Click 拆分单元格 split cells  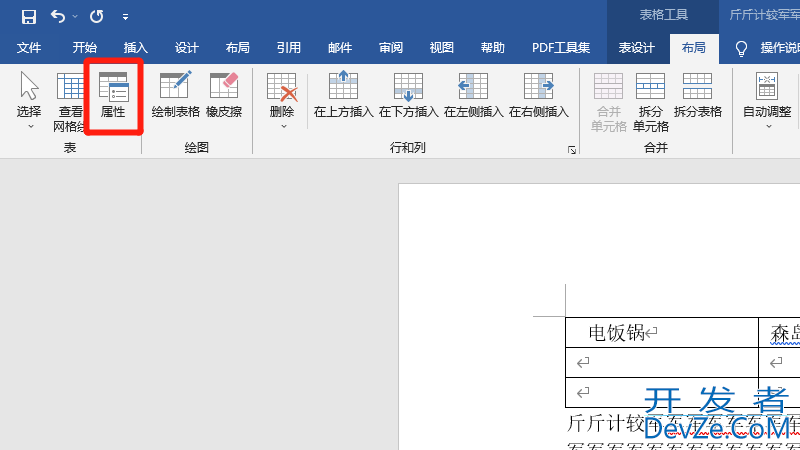(651, 102)
